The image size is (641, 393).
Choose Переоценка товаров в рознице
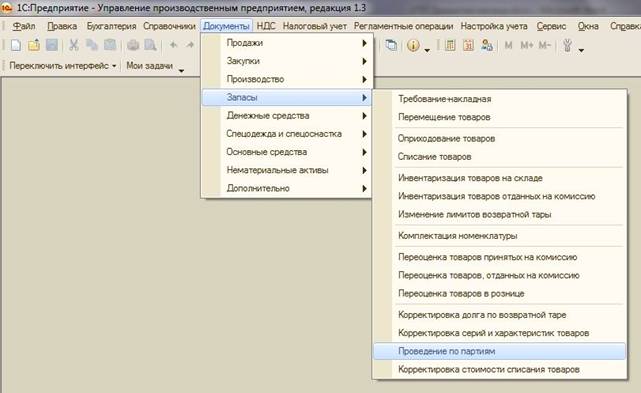click(x=500, y=294)
